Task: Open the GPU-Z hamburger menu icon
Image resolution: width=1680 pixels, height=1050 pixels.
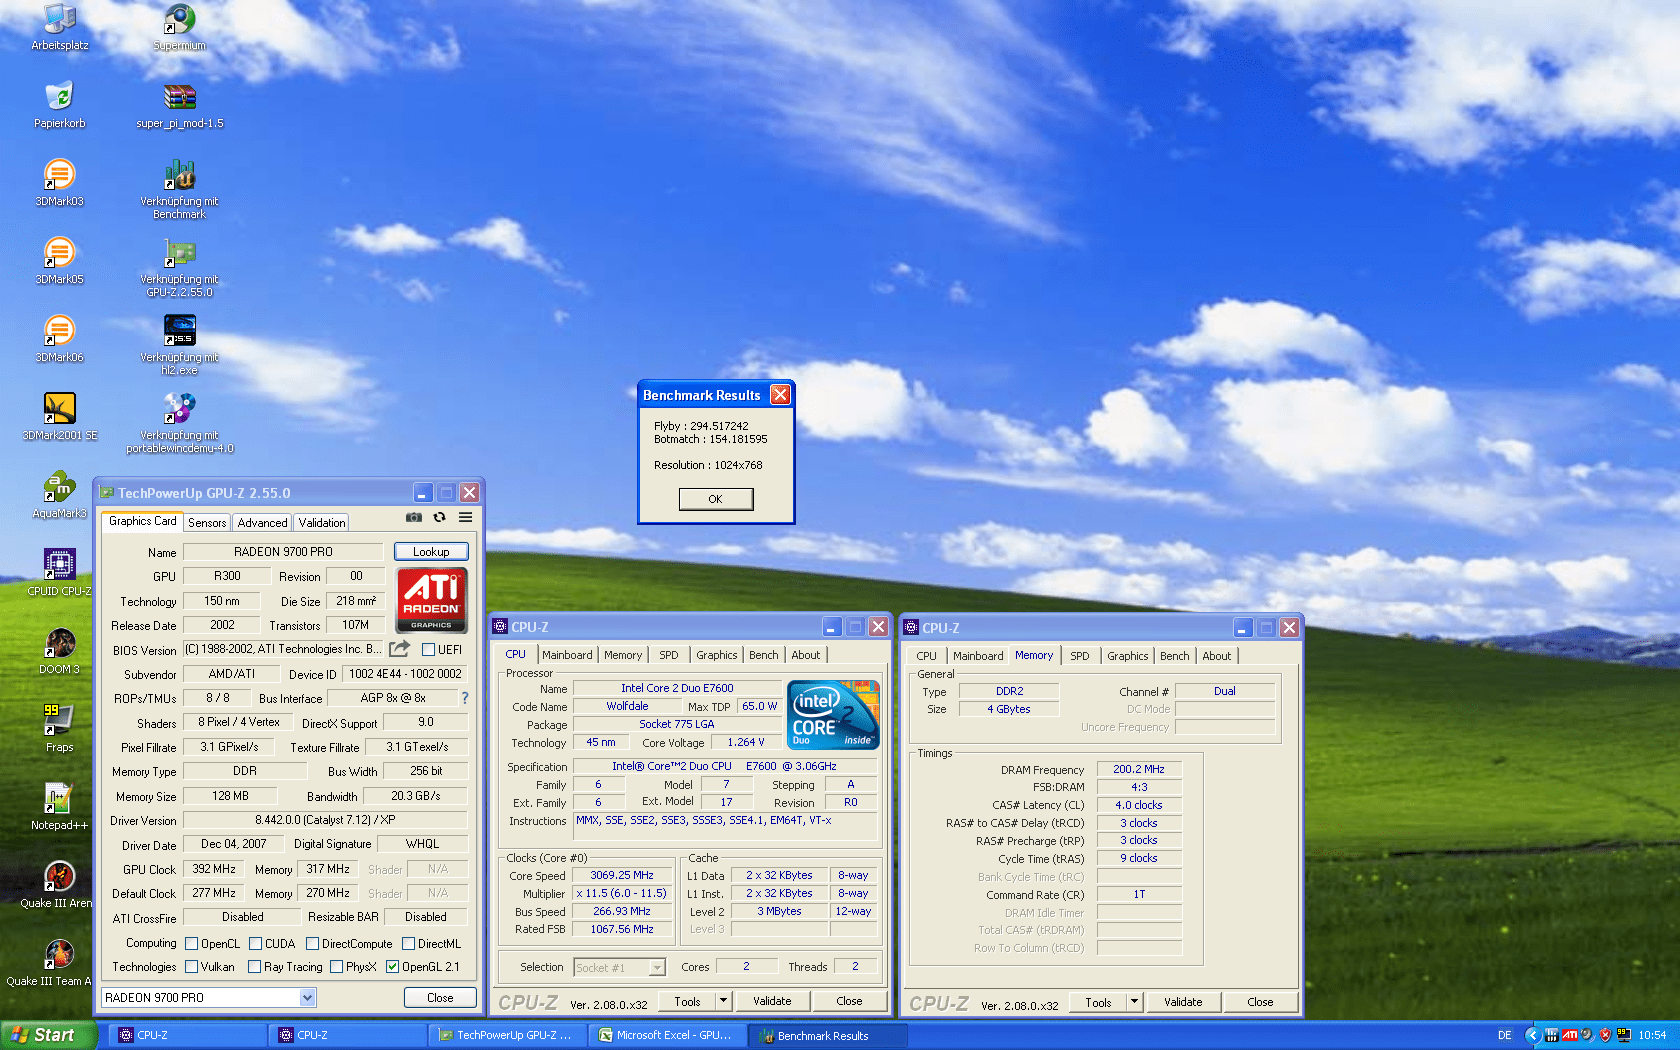Action: coord(466,517)
